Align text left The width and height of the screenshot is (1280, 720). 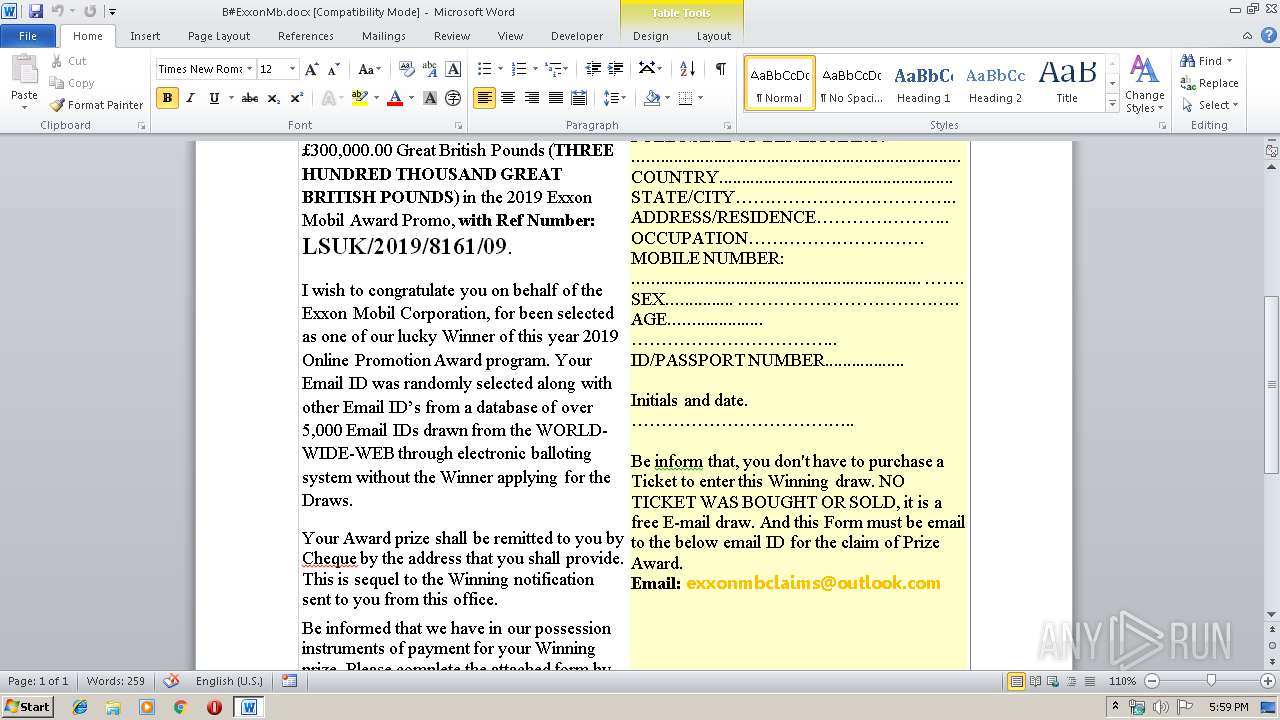[484, 98]
